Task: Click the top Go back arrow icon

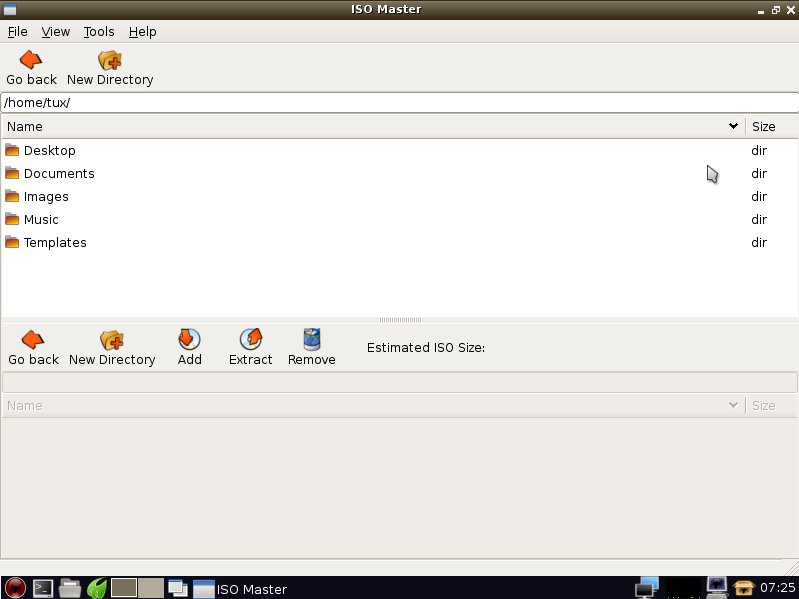Action: click(31, 60)
